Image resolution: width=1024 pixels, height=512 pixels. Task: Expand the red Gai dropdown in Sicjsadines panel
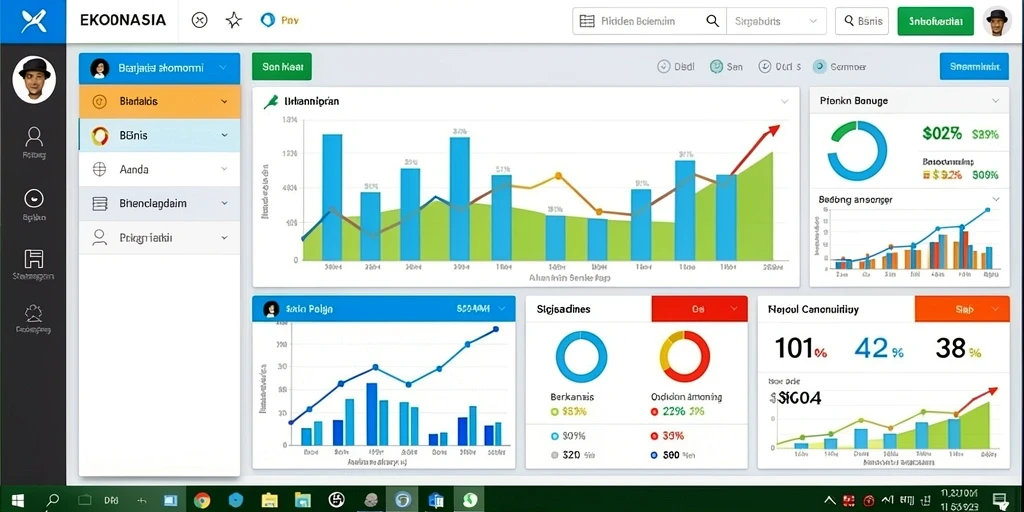click(x=699, y=309)
